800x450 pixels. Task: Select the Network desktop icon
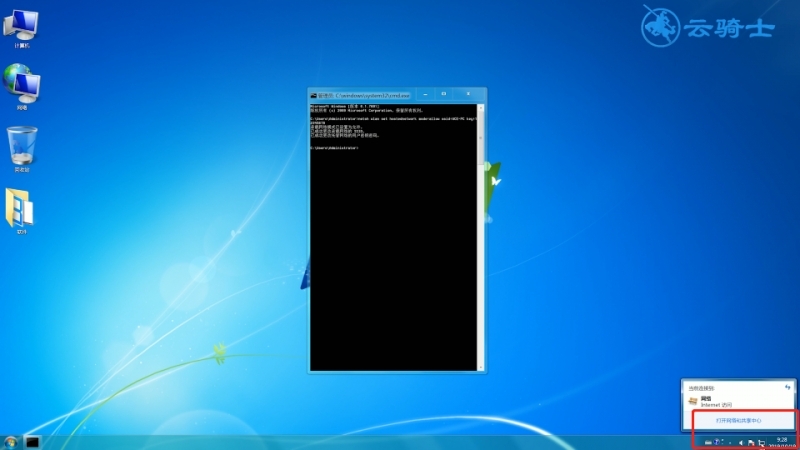click(x=21, y=87)
